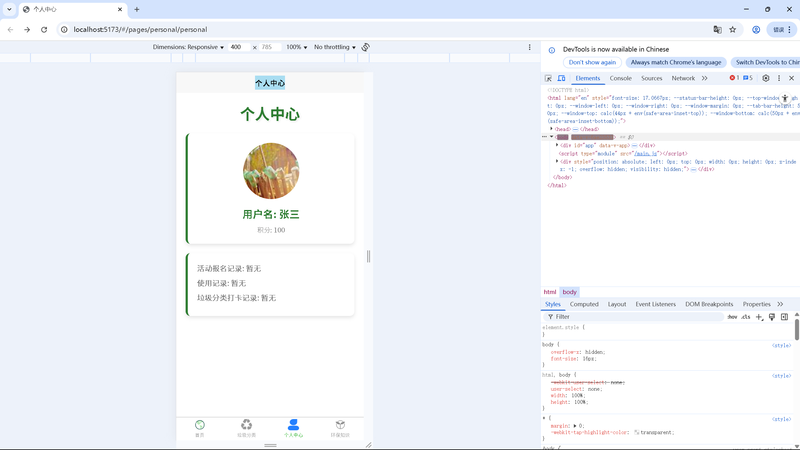Toggle computed styles sidebar icon
This screenshot has height=450, width=800.
click(785, 317)
